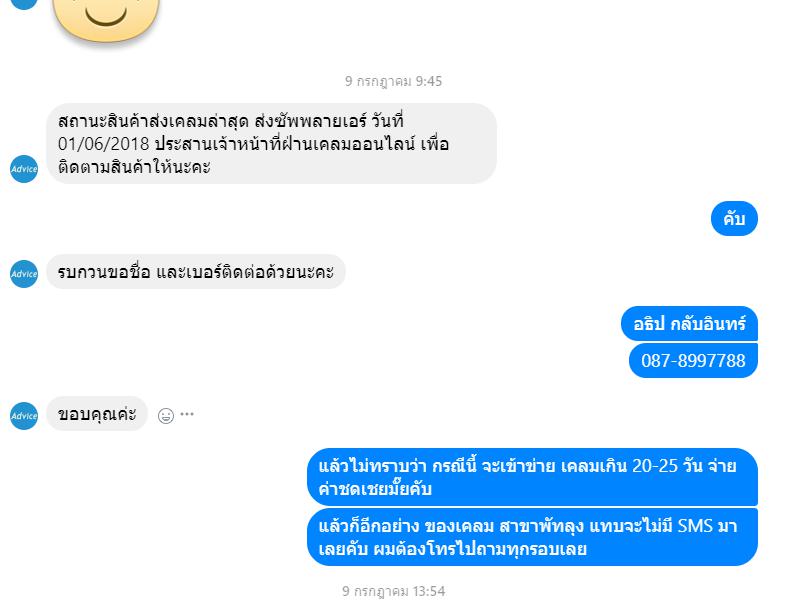Screen dimensions: 788x610
Task: Click the อธิป กลับอินทร์ name bubble
Action: [x=690, y=324]
